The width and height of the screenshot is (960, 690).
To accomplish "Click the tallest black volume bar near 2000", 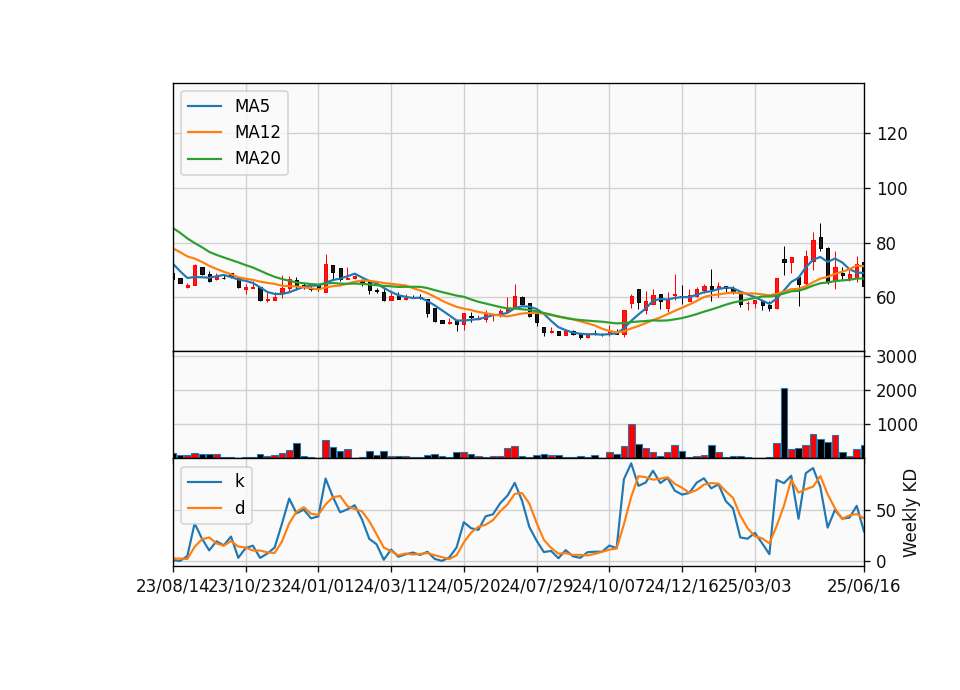I will click(784, 423).
